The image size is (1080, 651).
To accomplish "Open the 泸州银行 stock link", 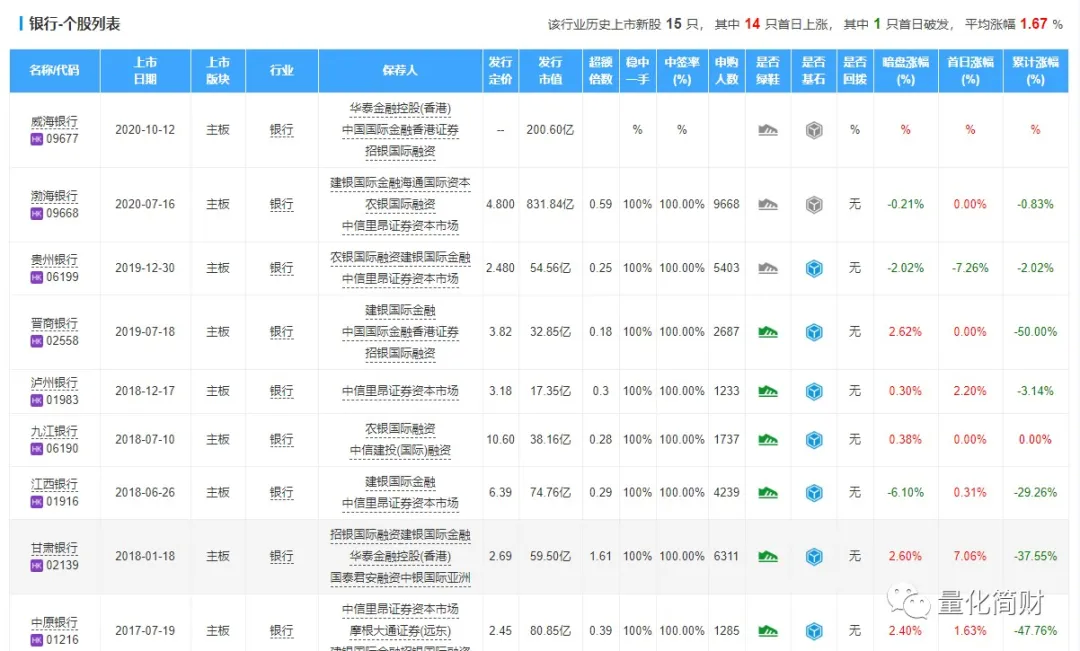I will [x=54, y=383].
